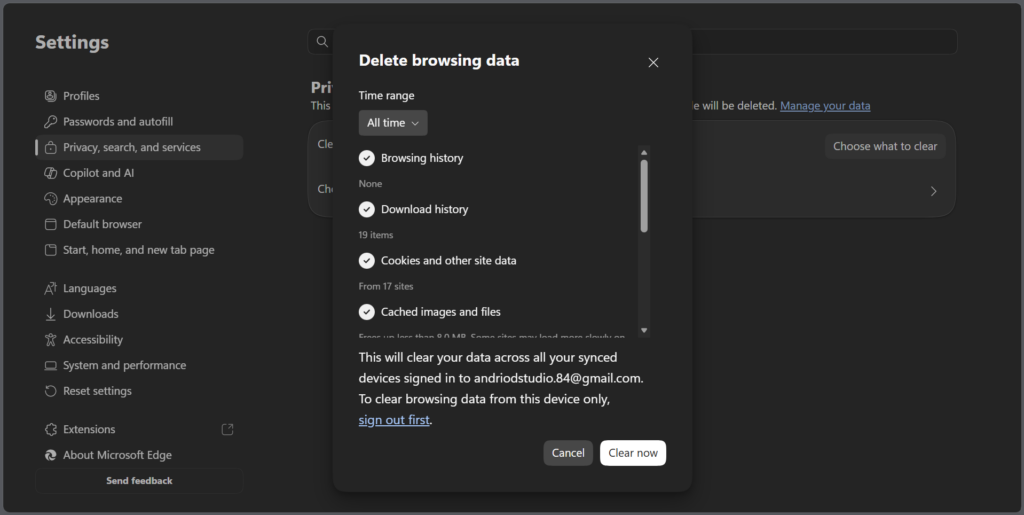Viewport: 1024px width, 515px height.
Task: Click the Profiles sidebar icon
Action: 50,96
